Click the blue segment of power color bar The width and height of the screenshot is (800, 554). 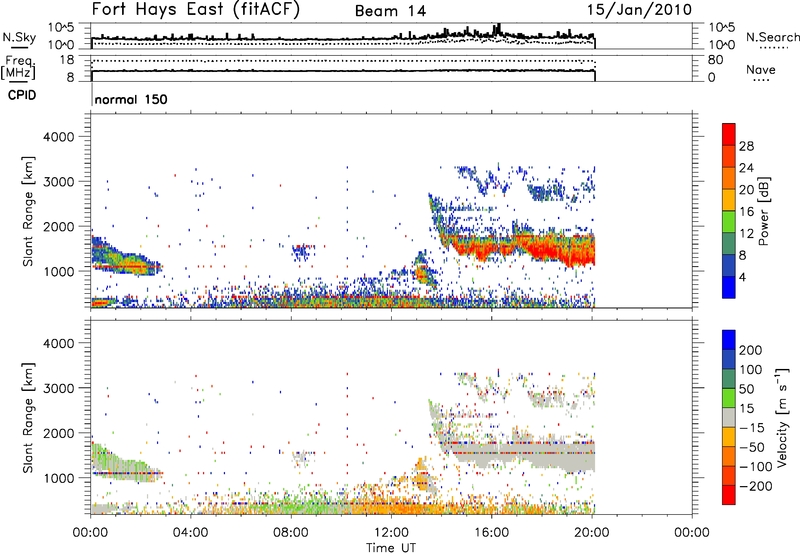coord(729,287)
